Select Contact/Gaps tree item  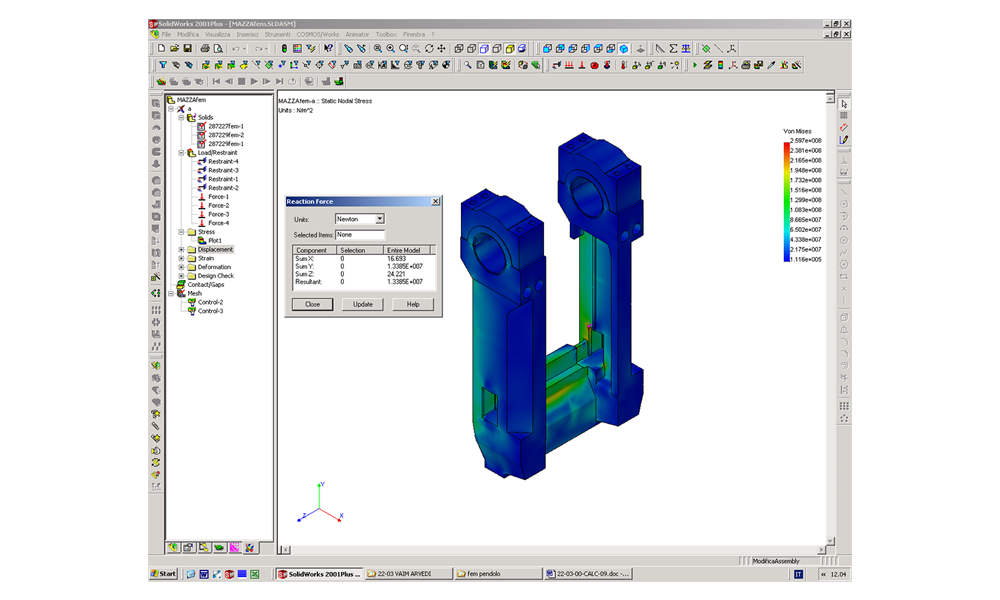[205, 284]
